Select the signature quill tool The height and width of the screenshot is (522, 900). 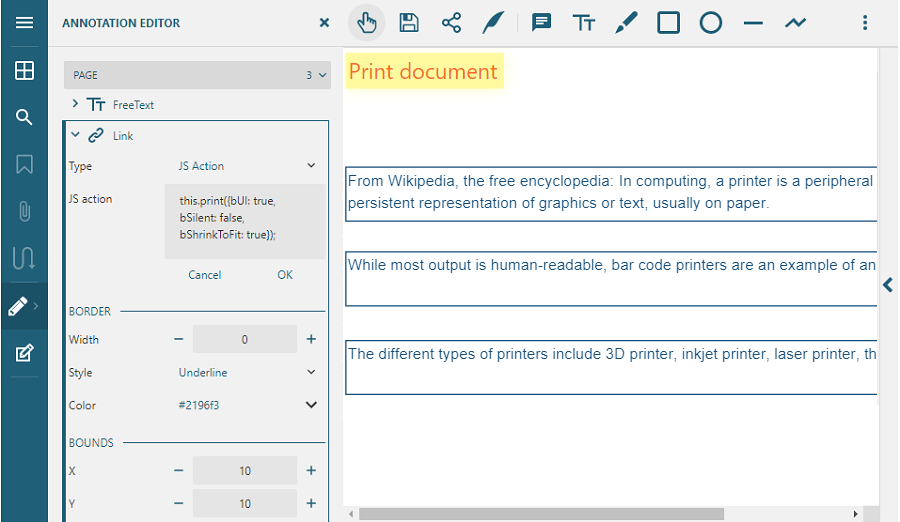tap(494, 23)
